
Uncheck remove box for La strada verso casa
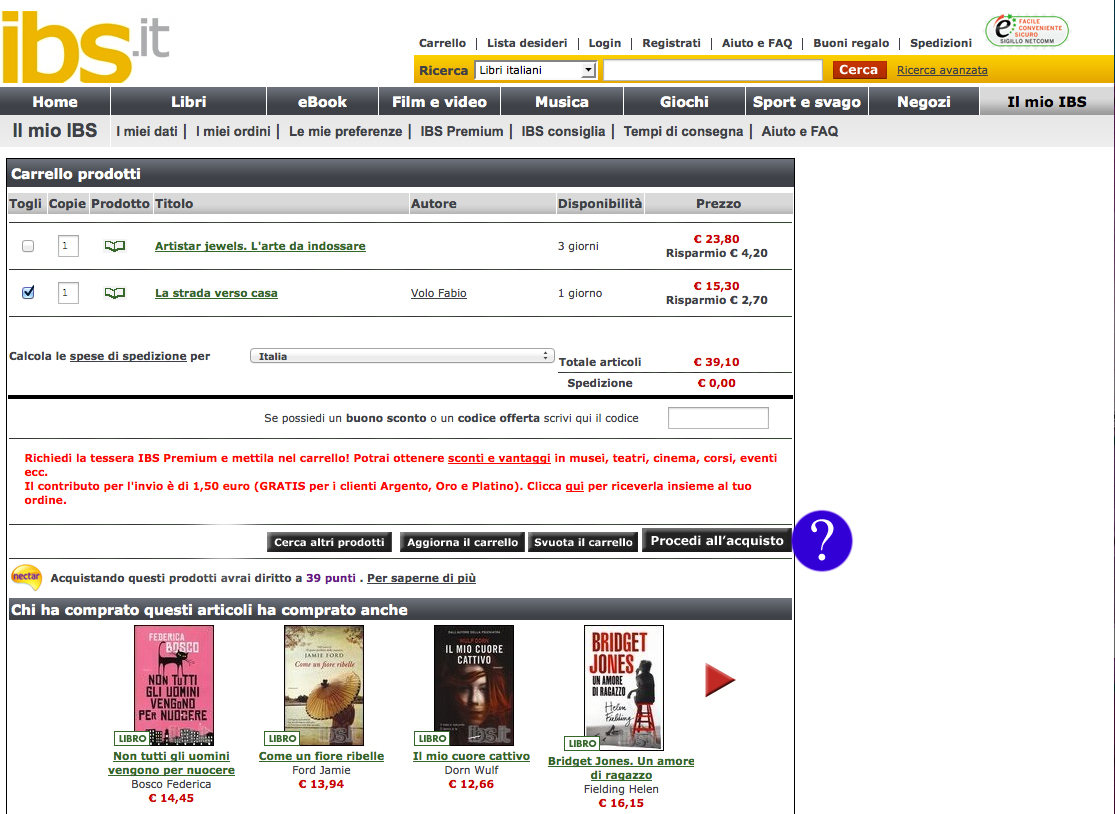[28, 292]
